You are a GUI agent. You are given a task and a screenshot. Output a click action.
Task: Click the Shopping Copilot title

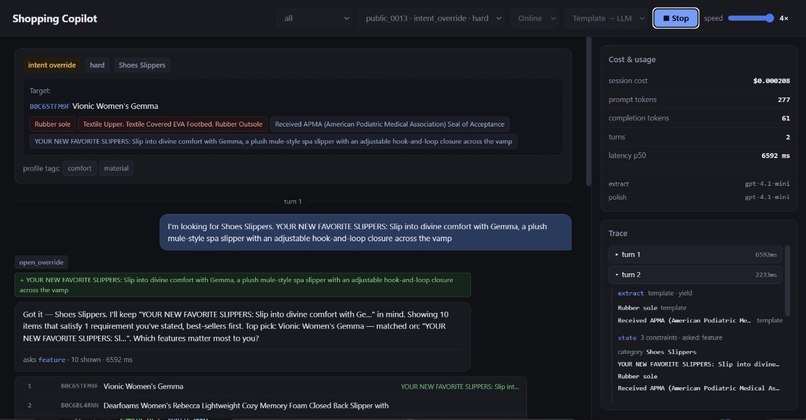click(54, 19)
